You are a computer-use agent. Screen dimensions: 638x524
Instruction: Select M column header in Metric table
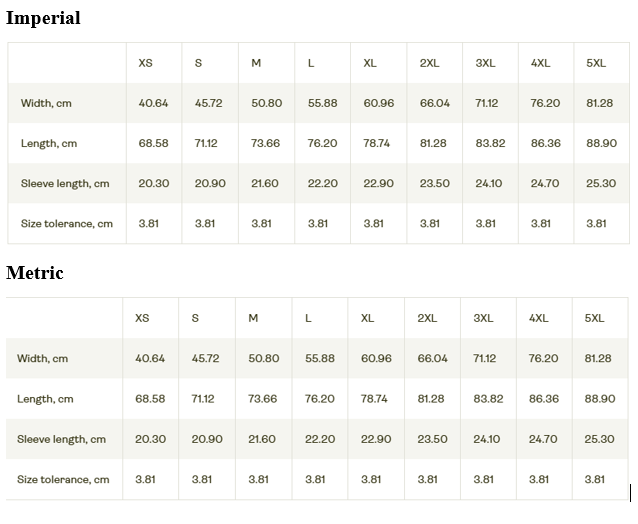pos(253,318)
